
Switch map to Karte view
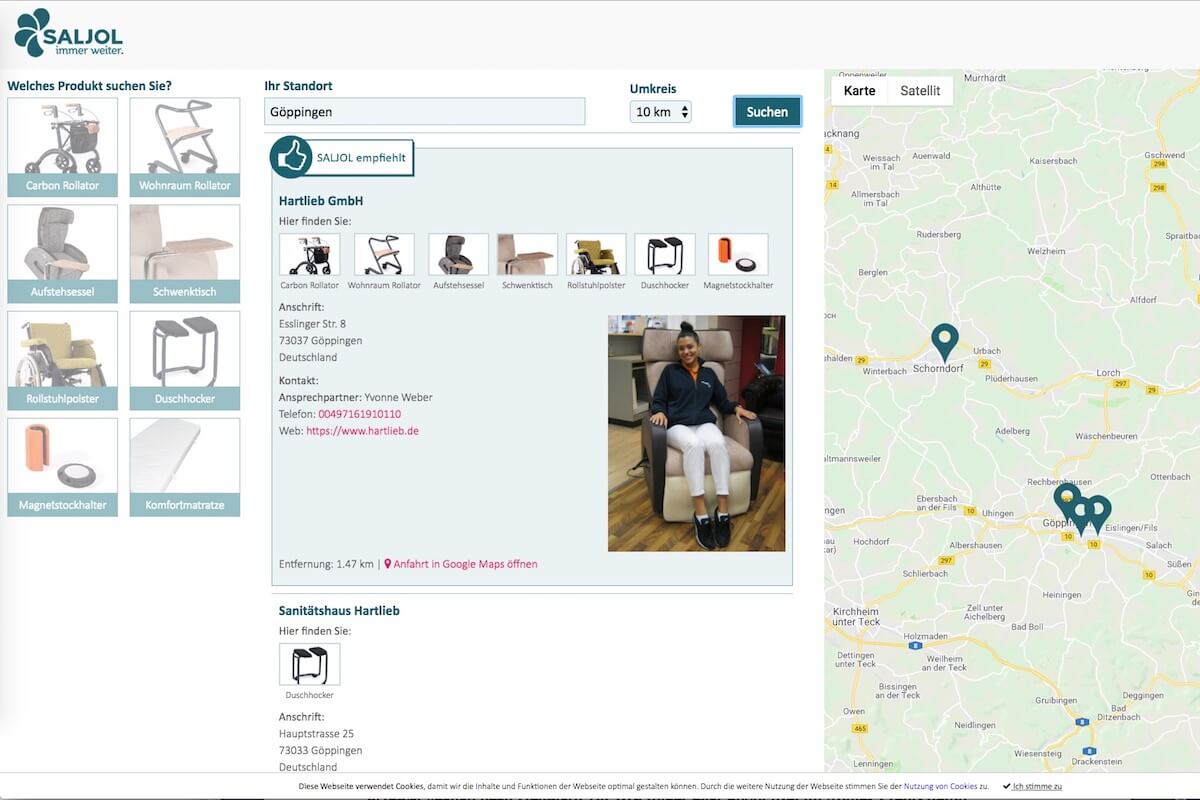tap(859, 91)
